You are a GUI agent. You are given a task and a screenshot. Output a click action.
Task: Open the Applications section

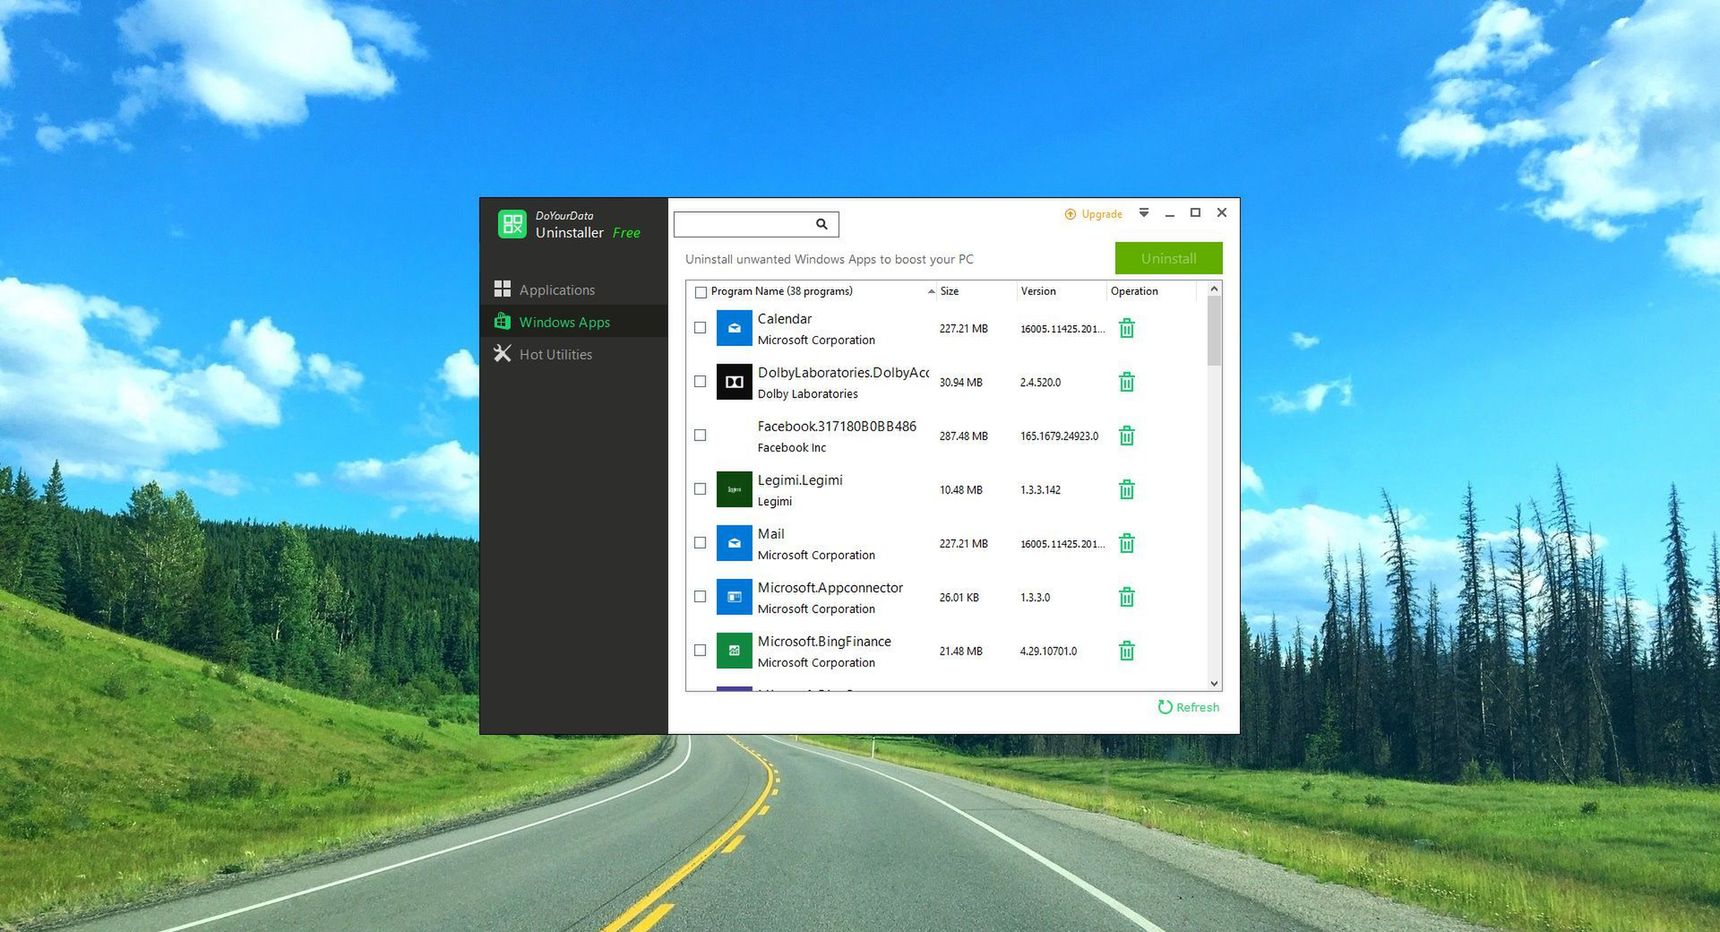click(x=573, y=290)
